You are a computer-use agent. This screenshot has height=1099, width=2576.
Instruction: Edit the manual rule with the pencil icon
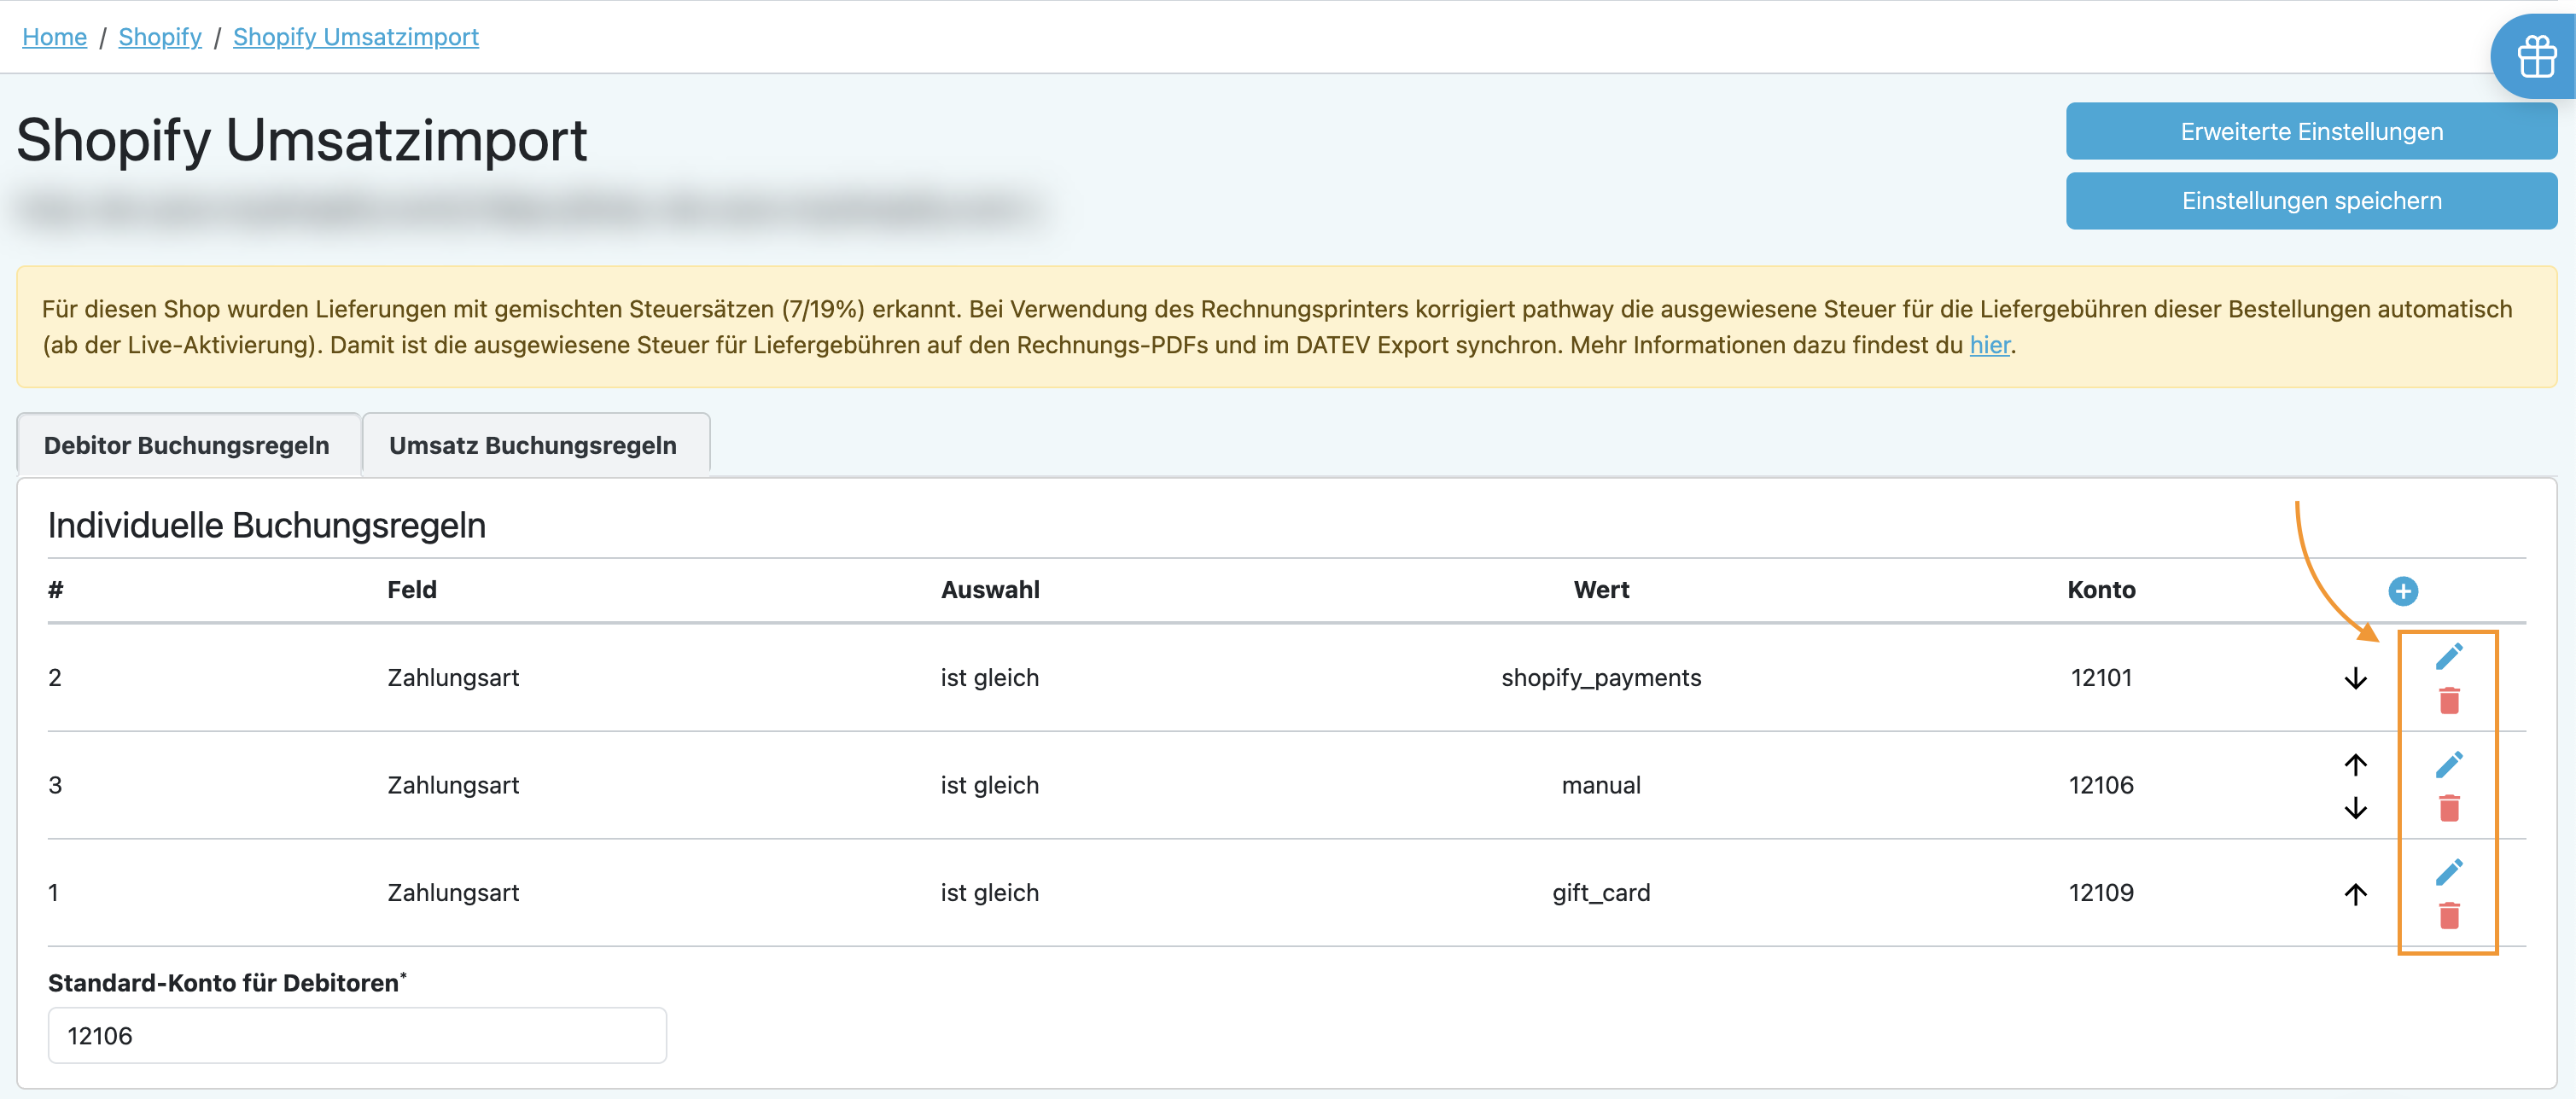2448,765
